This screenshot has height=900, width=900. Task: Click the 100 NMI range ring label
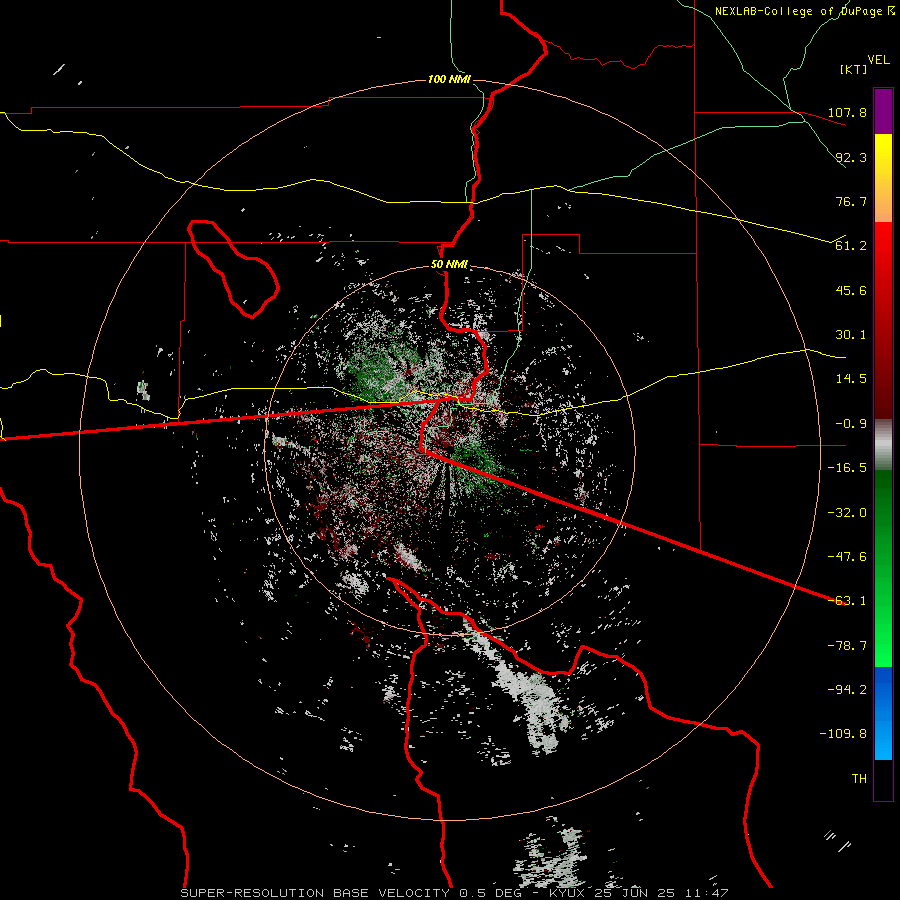(x=449, y=79)
